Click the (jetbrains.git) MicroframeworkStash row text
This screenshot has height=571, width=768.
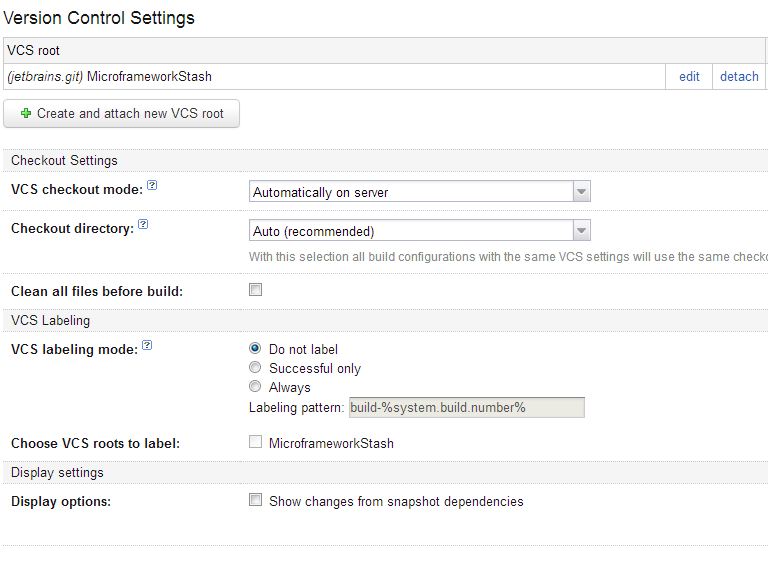click(x=110, y=76)
